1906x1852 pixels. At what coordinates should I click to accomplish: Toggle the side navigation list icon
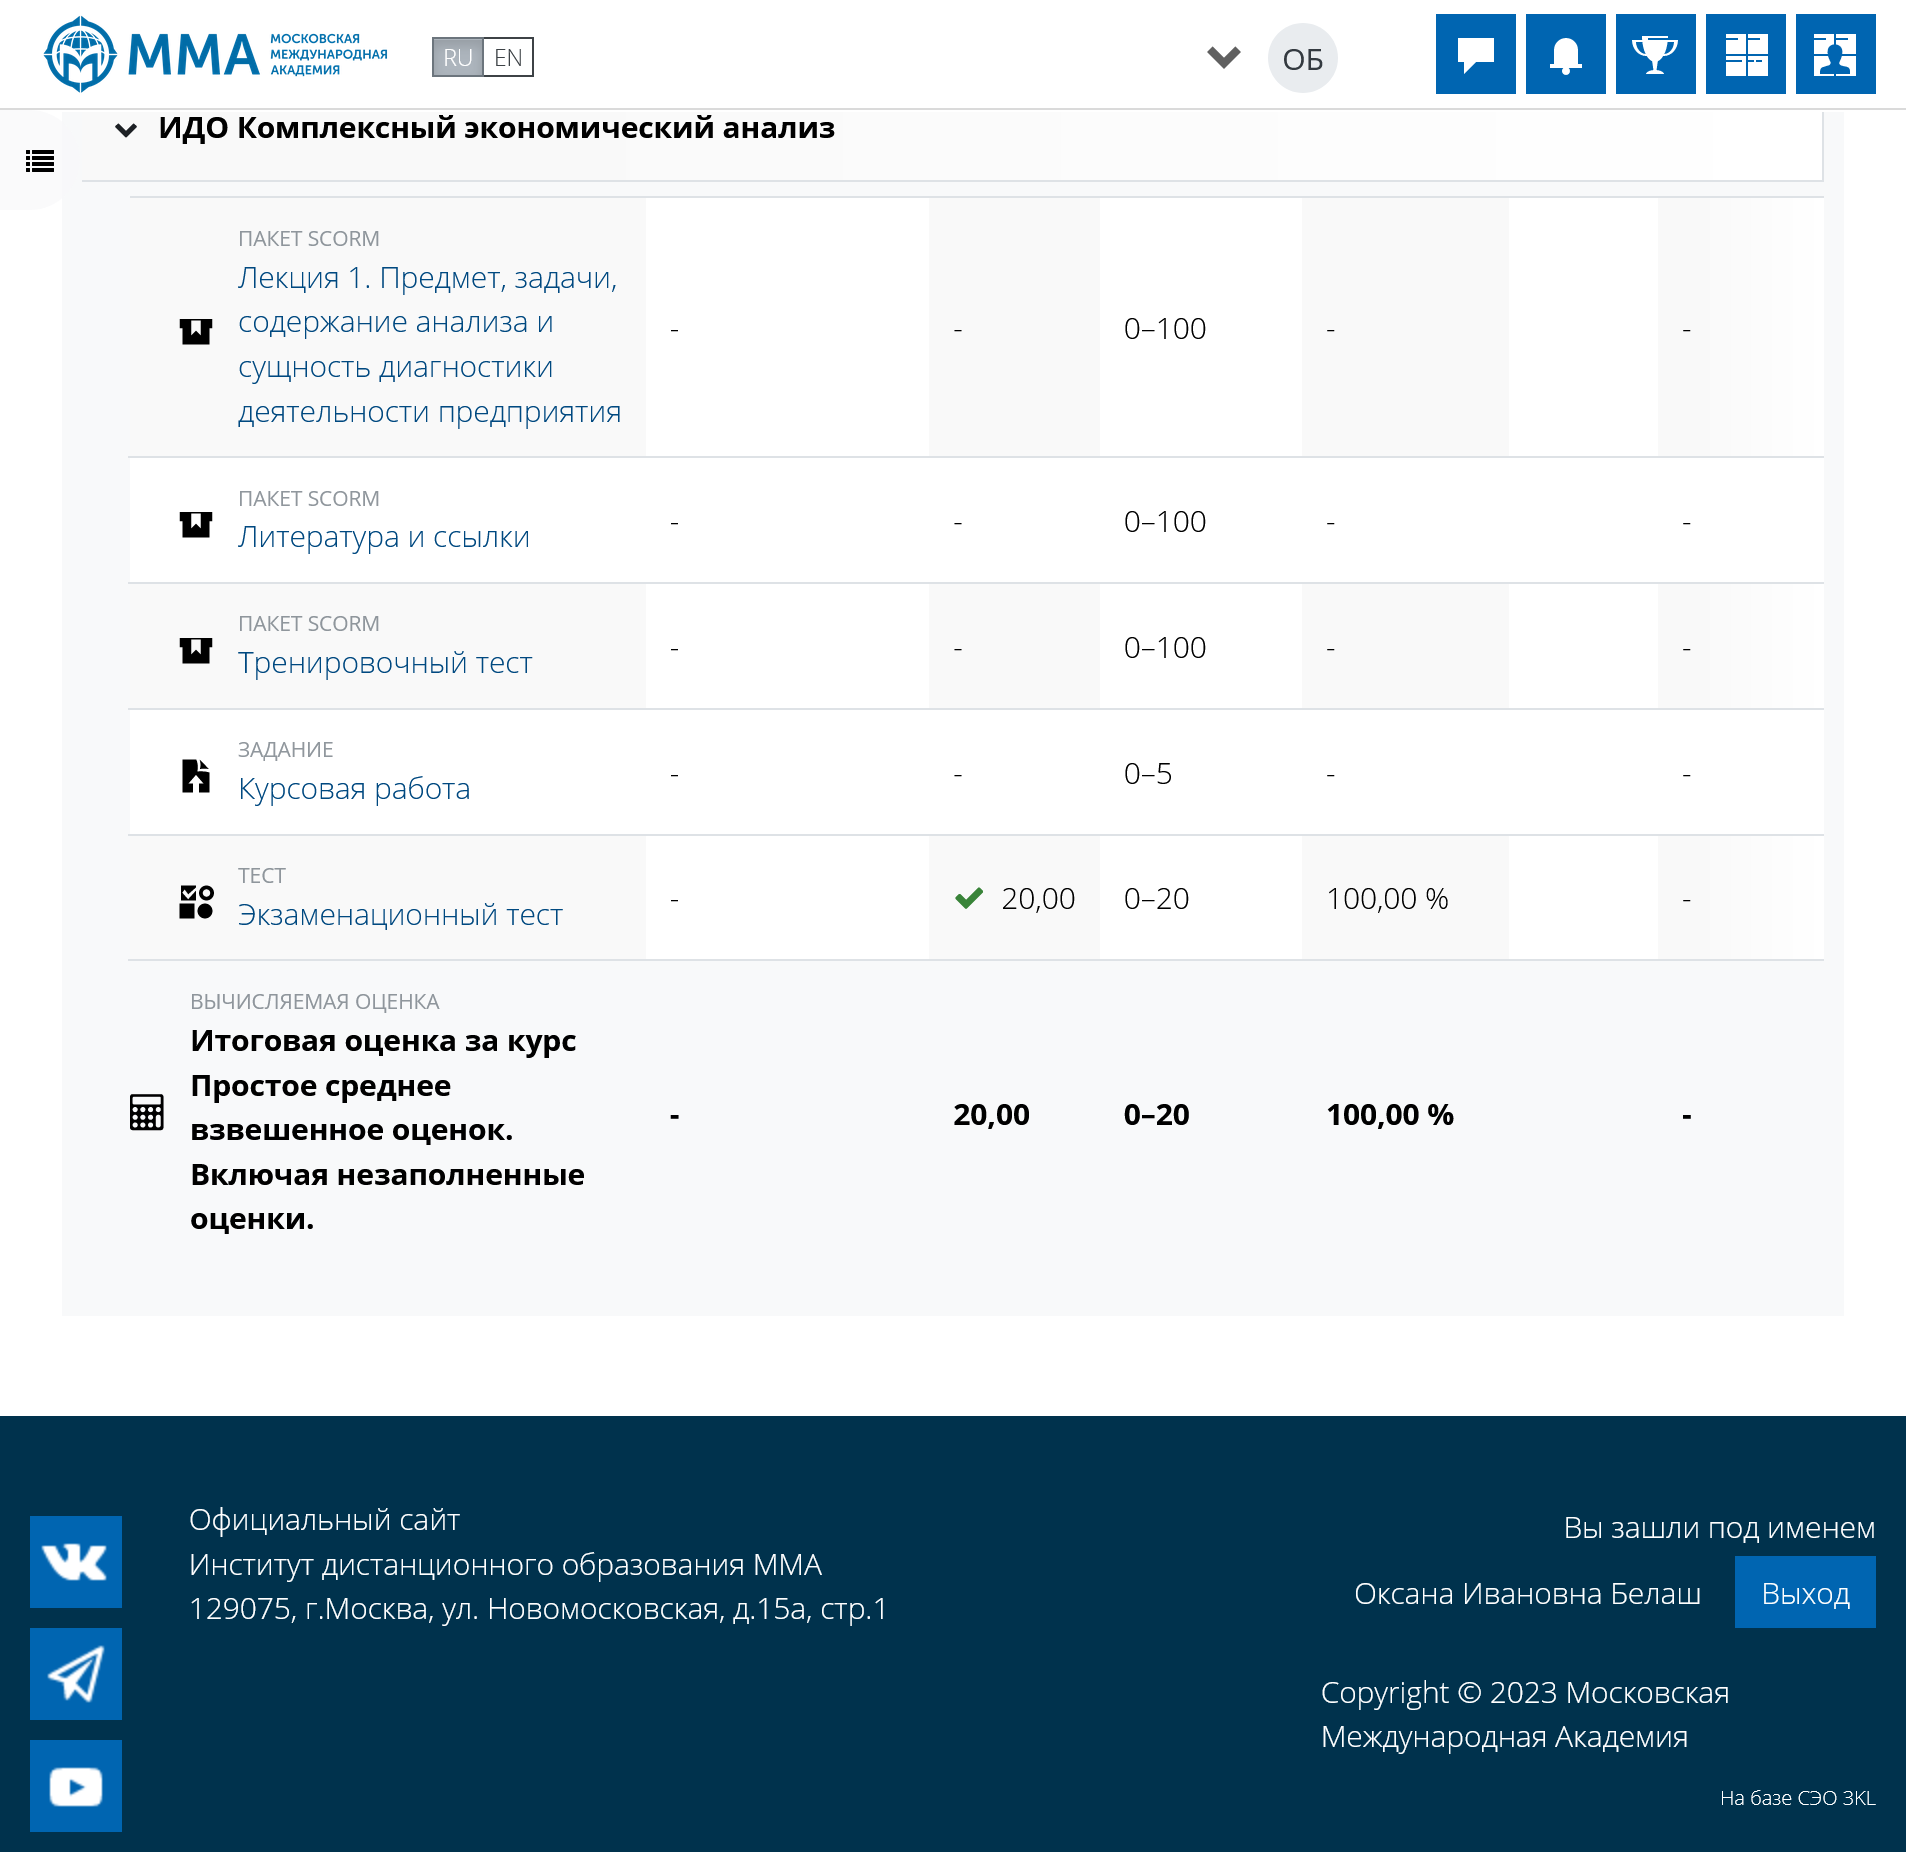(40, 161)
